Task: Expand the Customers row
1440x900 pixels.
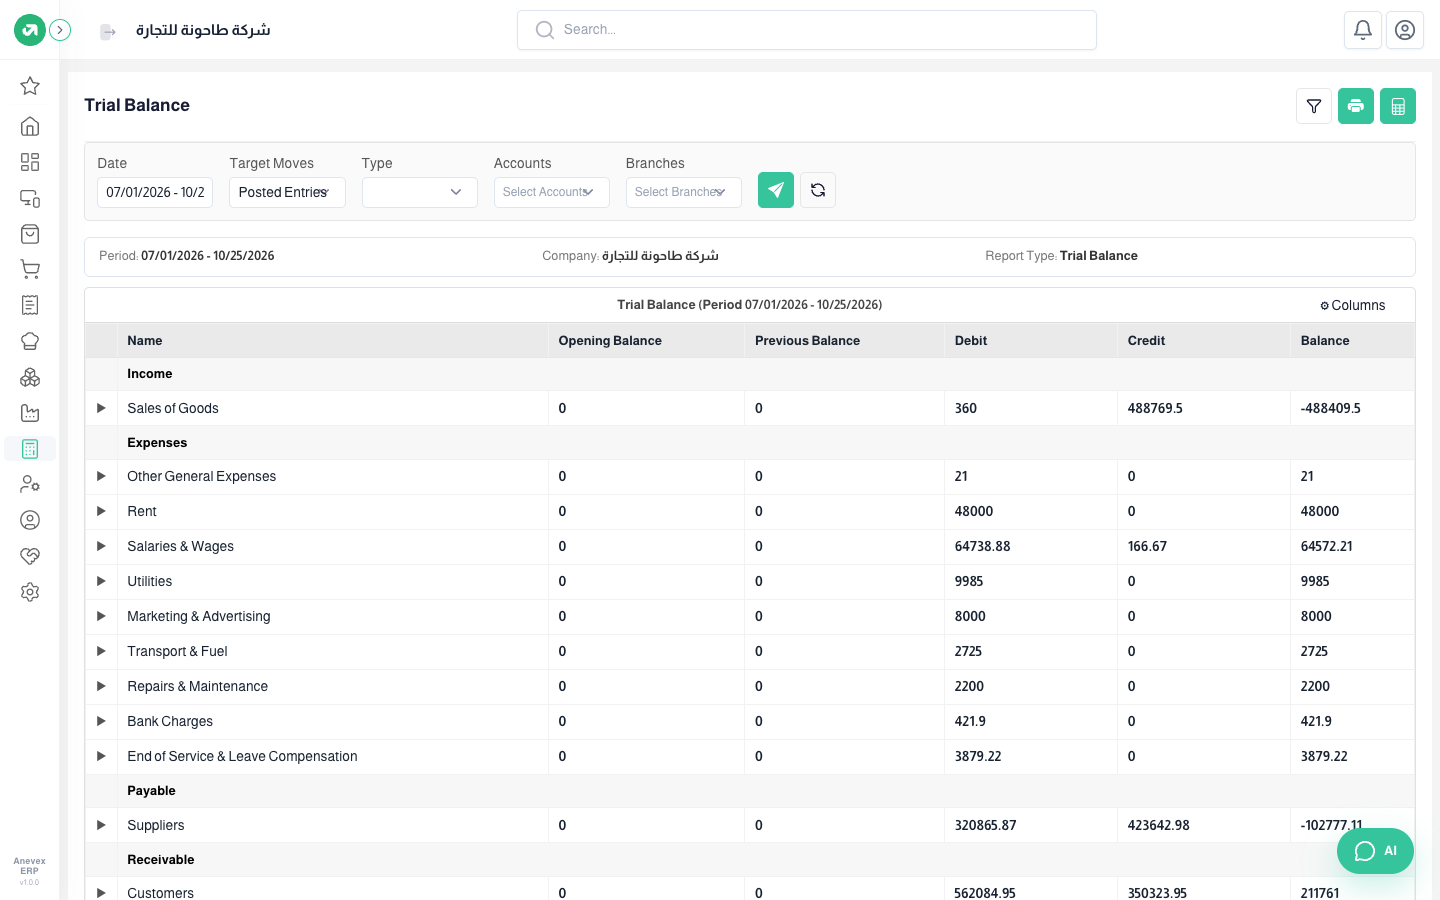Action: pos(101,892)
